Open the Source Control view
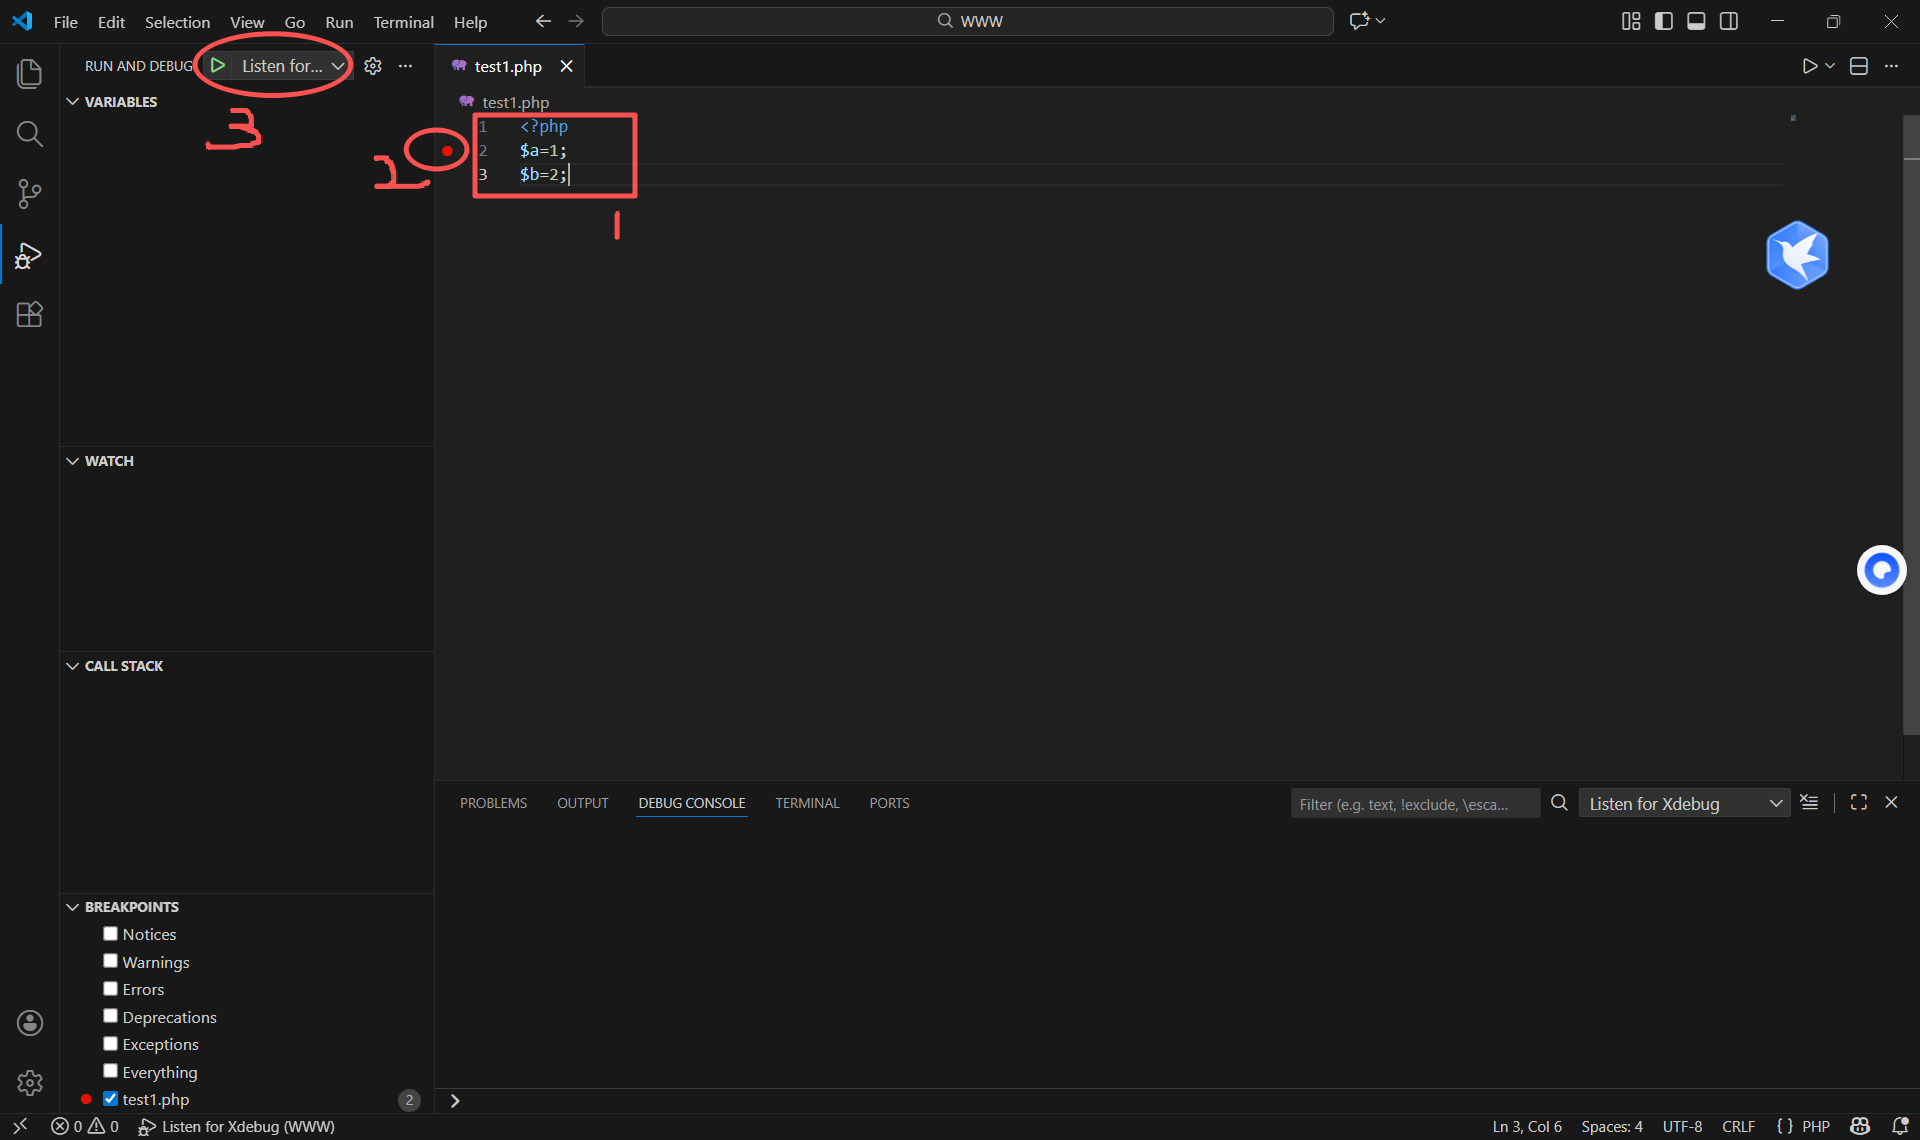 click(x=30, y=194)
